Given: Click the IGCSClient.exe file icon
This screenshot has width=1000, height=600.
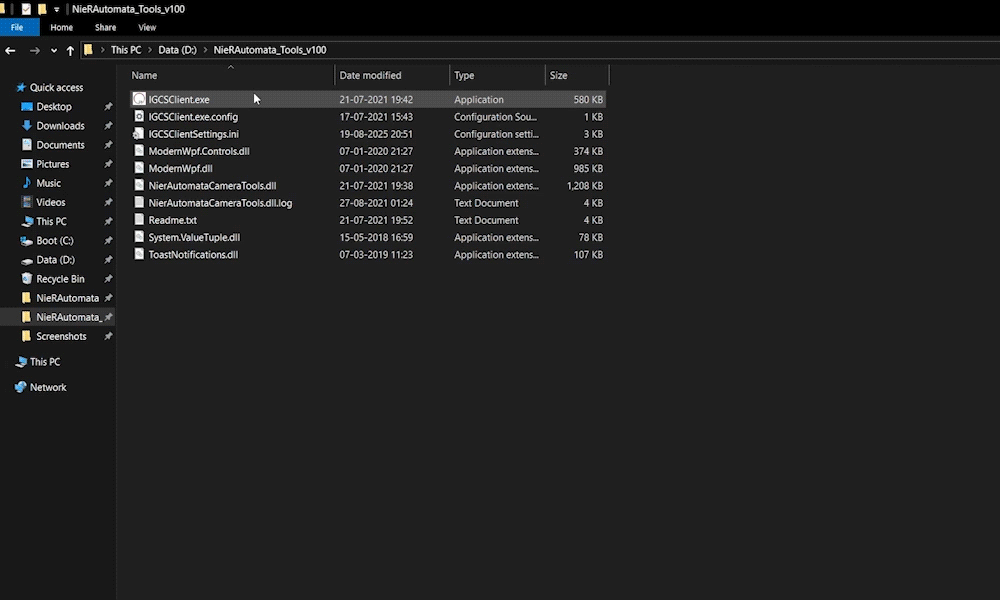Looking at the screenshot, I should [139, 99].
